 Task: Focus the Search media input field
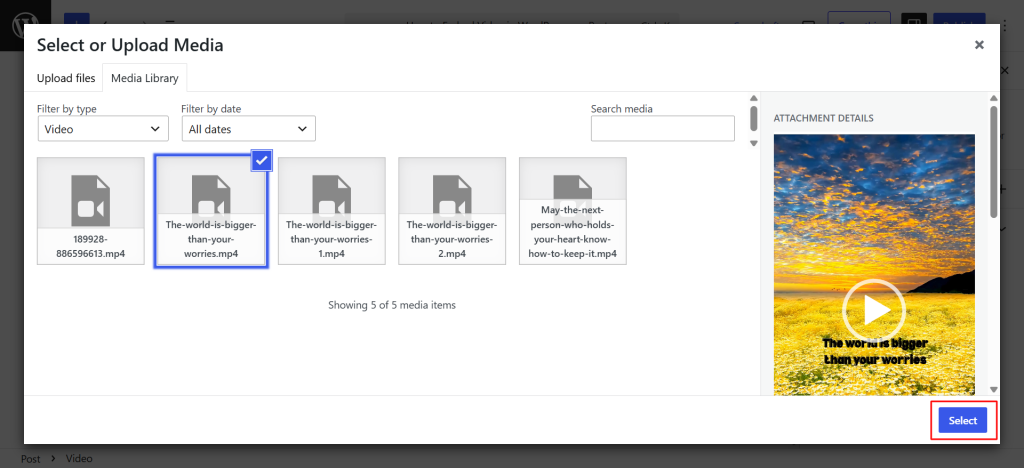[663, 129]
